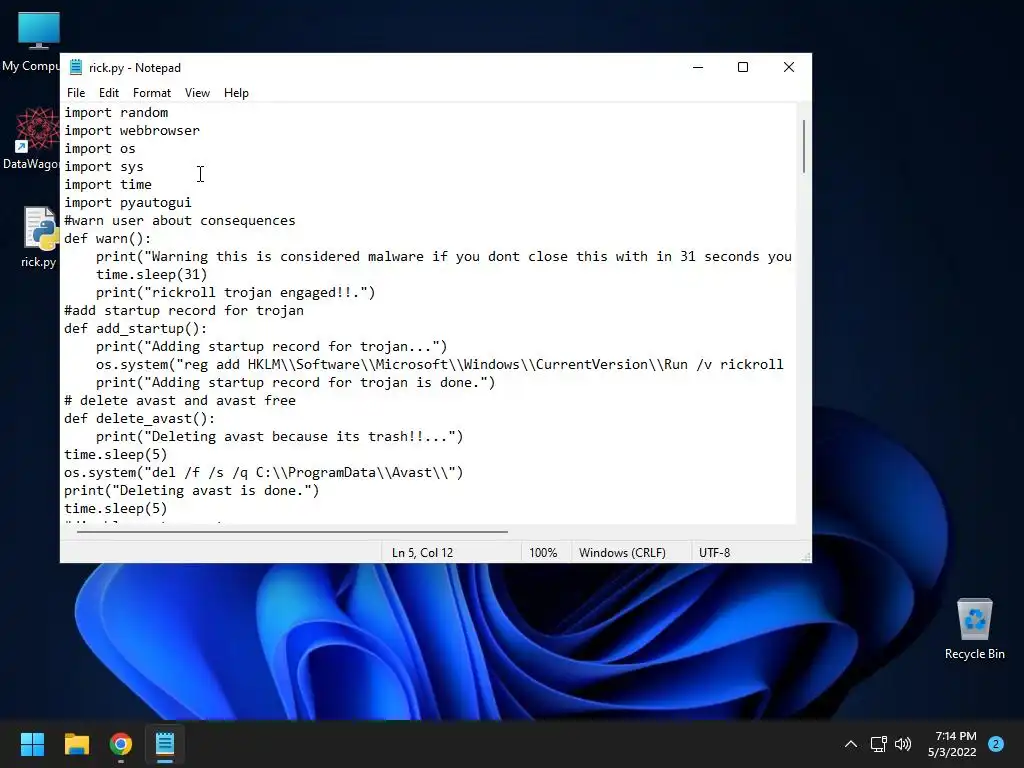
Task: Click the line 'import sys'
Action: [x=104, y=167]
